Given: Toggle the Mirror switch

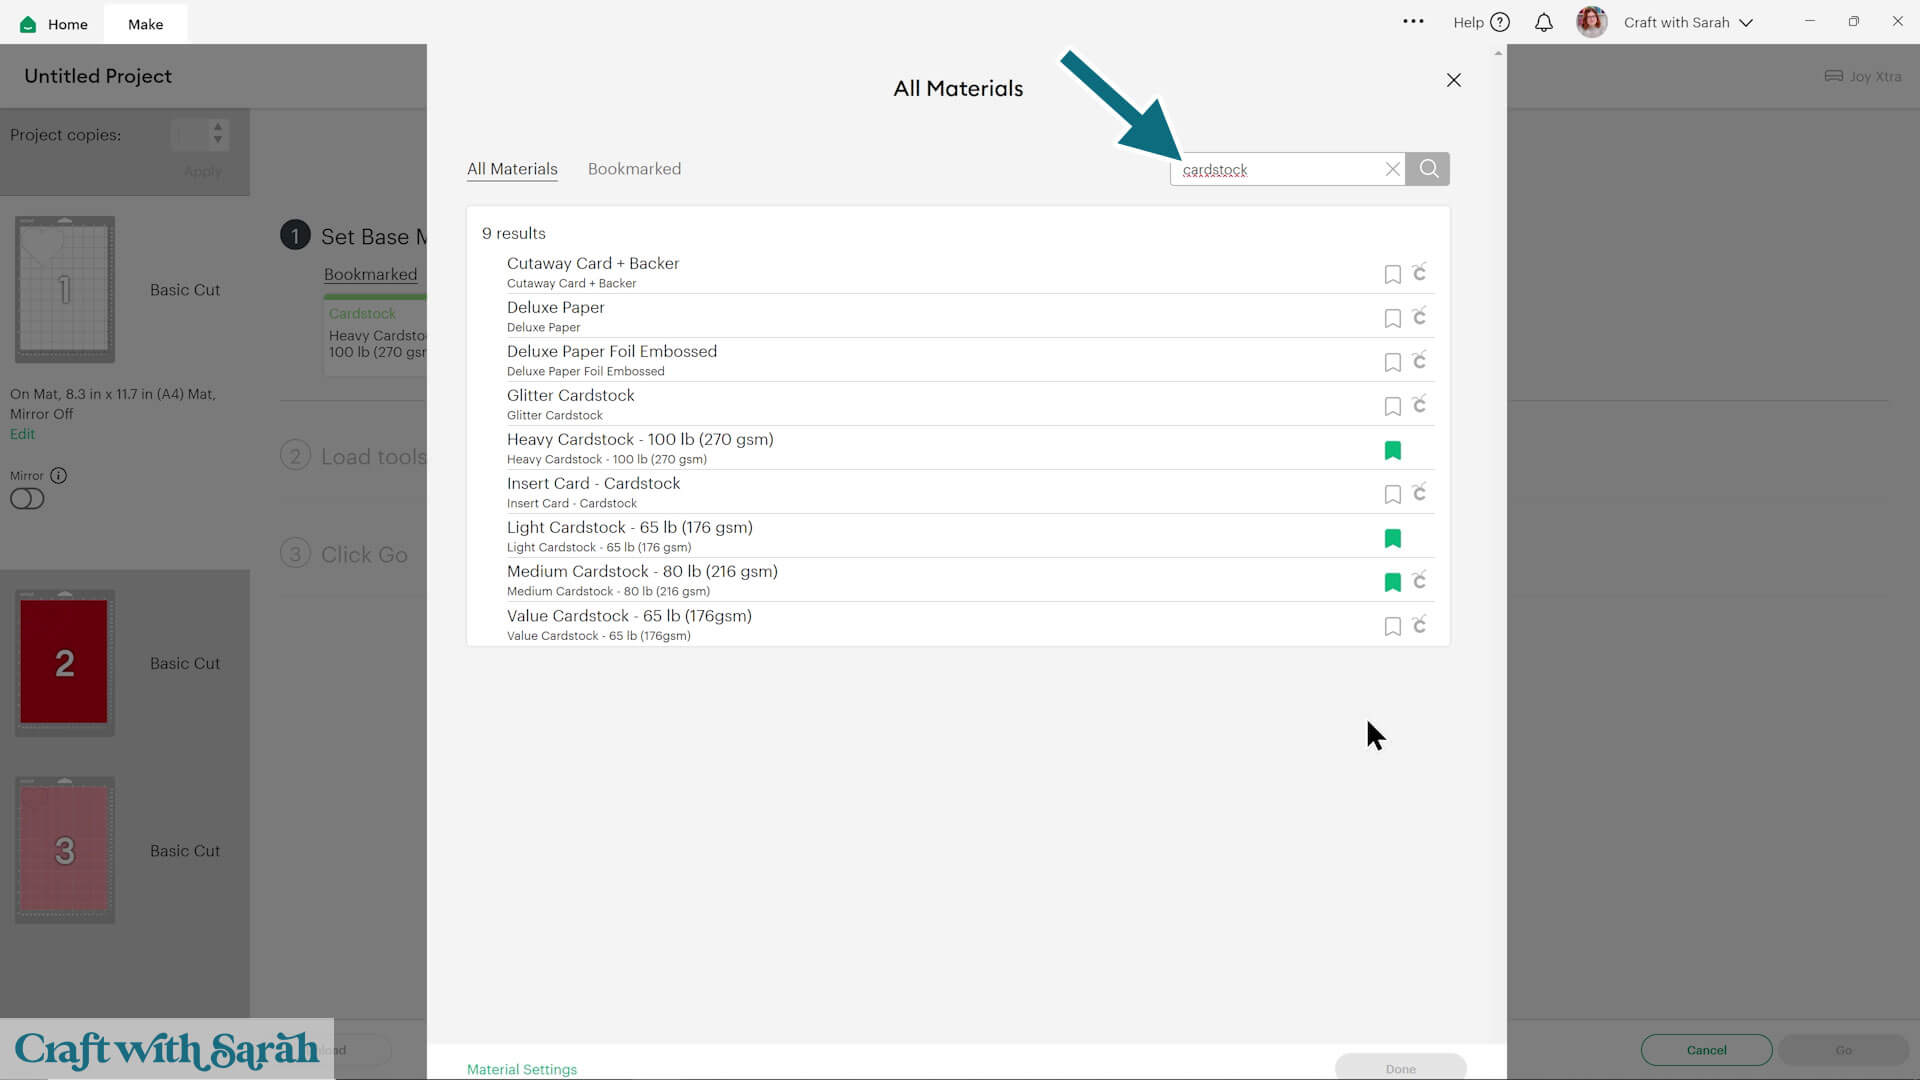Looking at the screenshot, I should 27,499.
